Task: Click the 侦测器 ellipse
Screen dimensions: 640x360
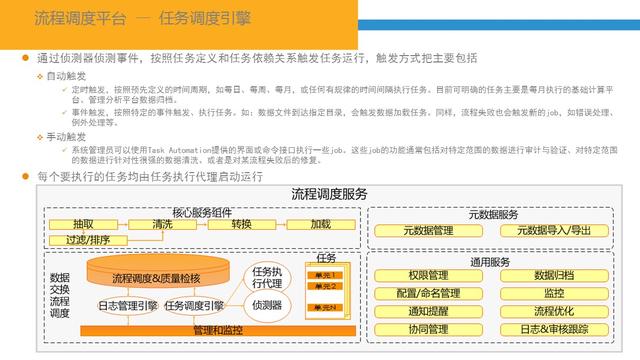Action: click(267, 305)
